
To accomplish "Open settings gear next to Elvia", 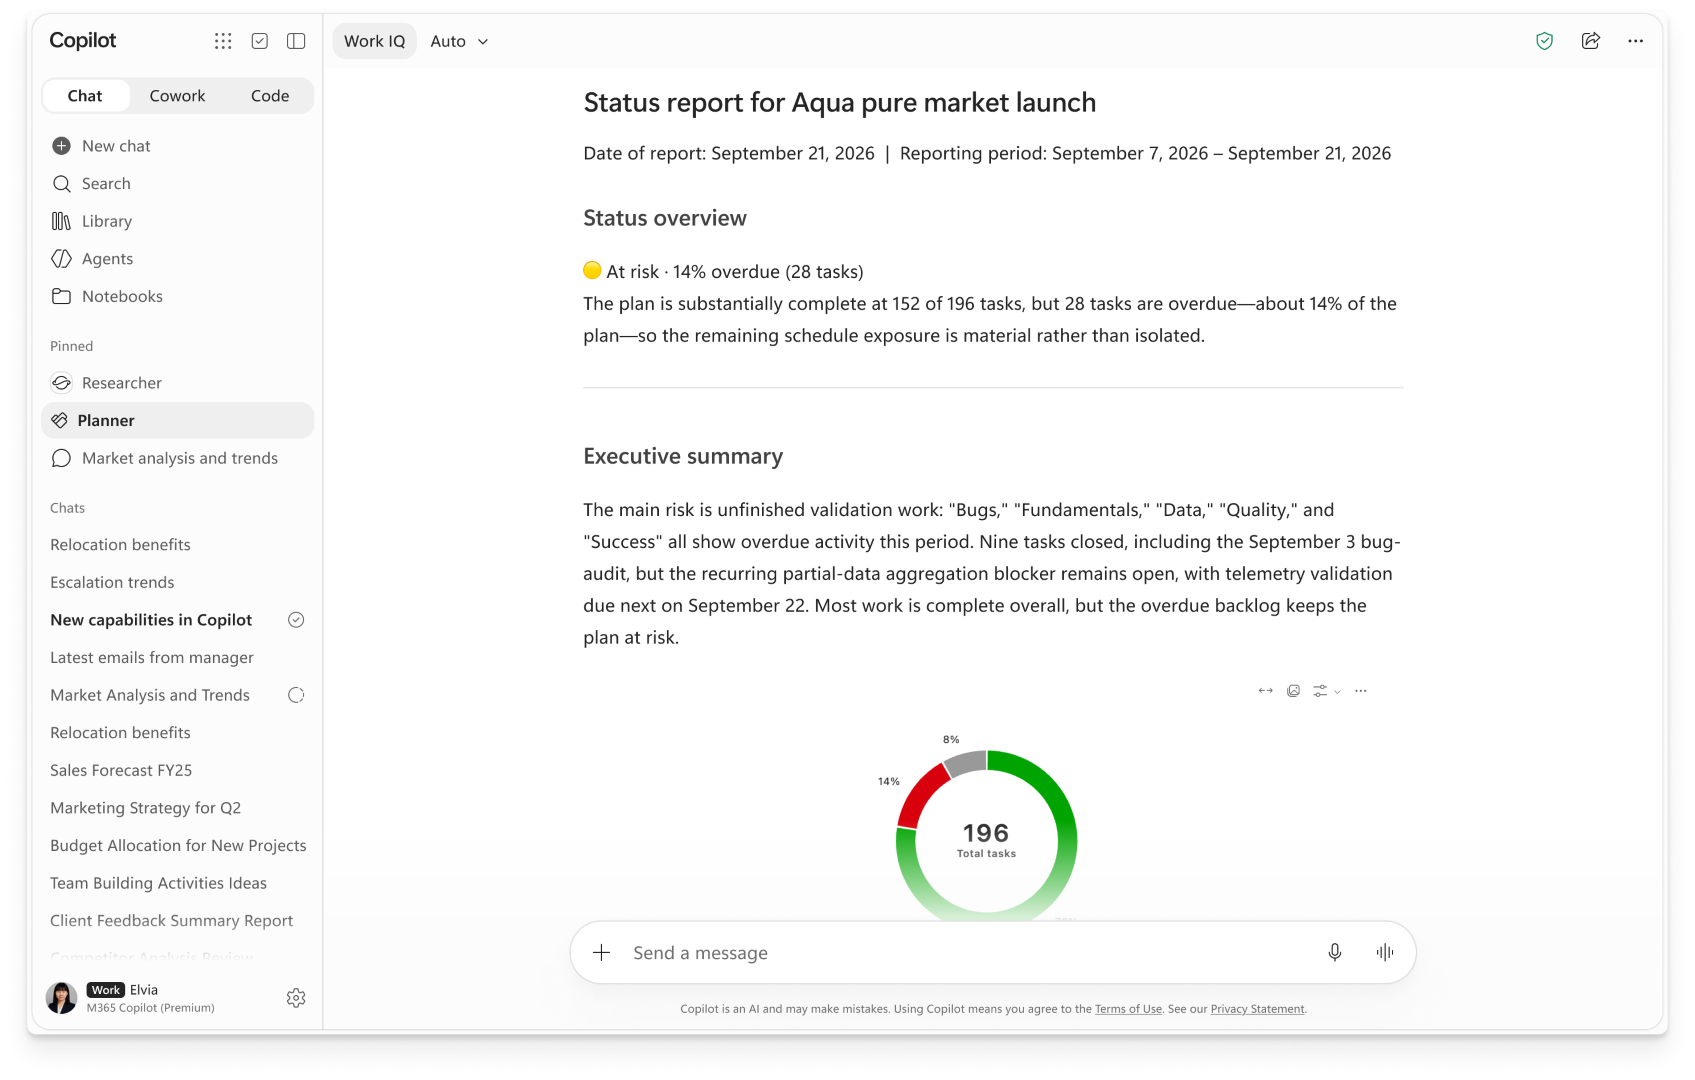I will (x=296, y=998).
